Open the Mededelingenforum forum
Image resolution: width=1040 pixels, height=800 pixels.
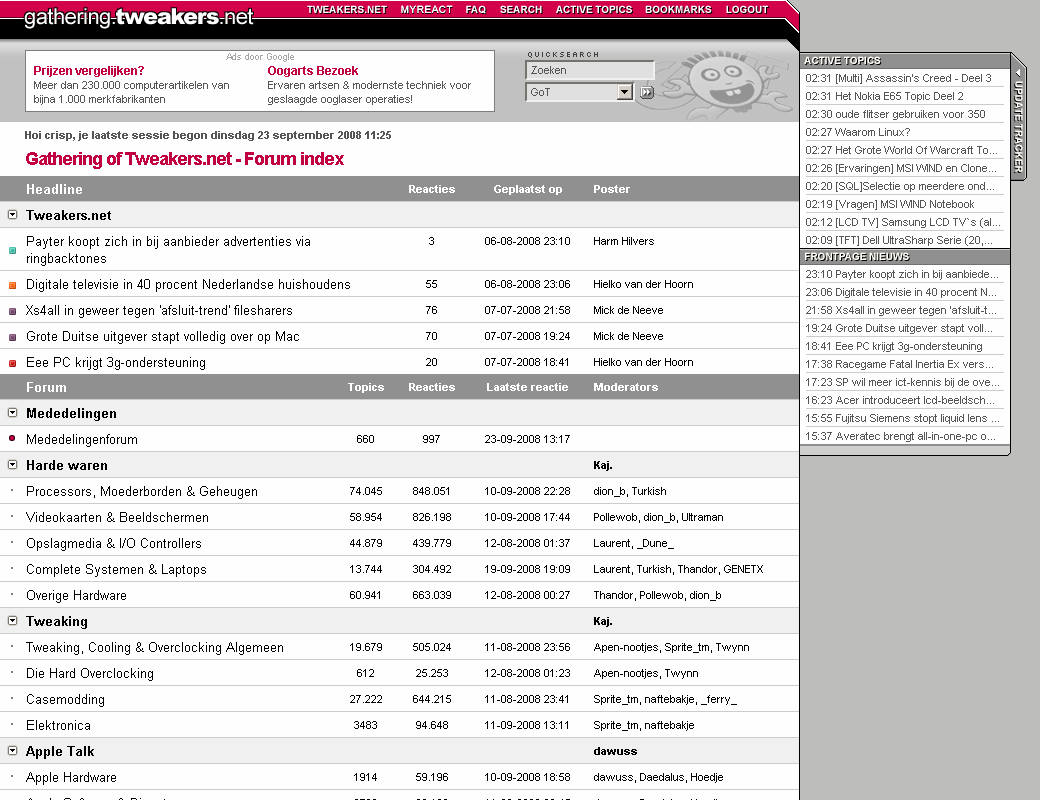(82, 439)
